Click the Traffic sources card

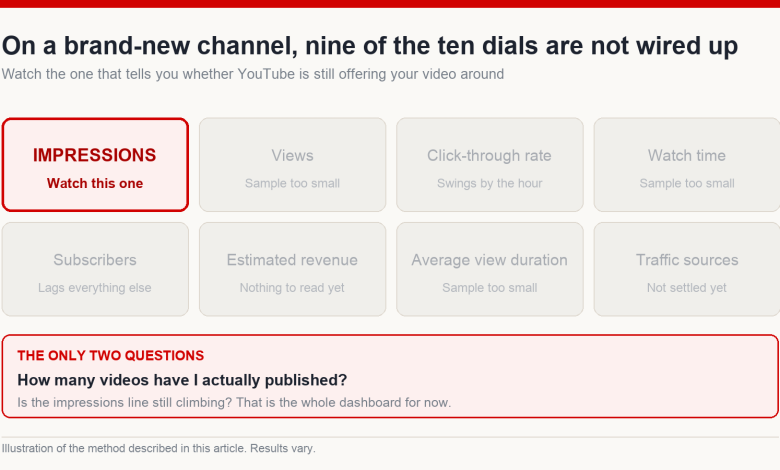click(687, 269)
